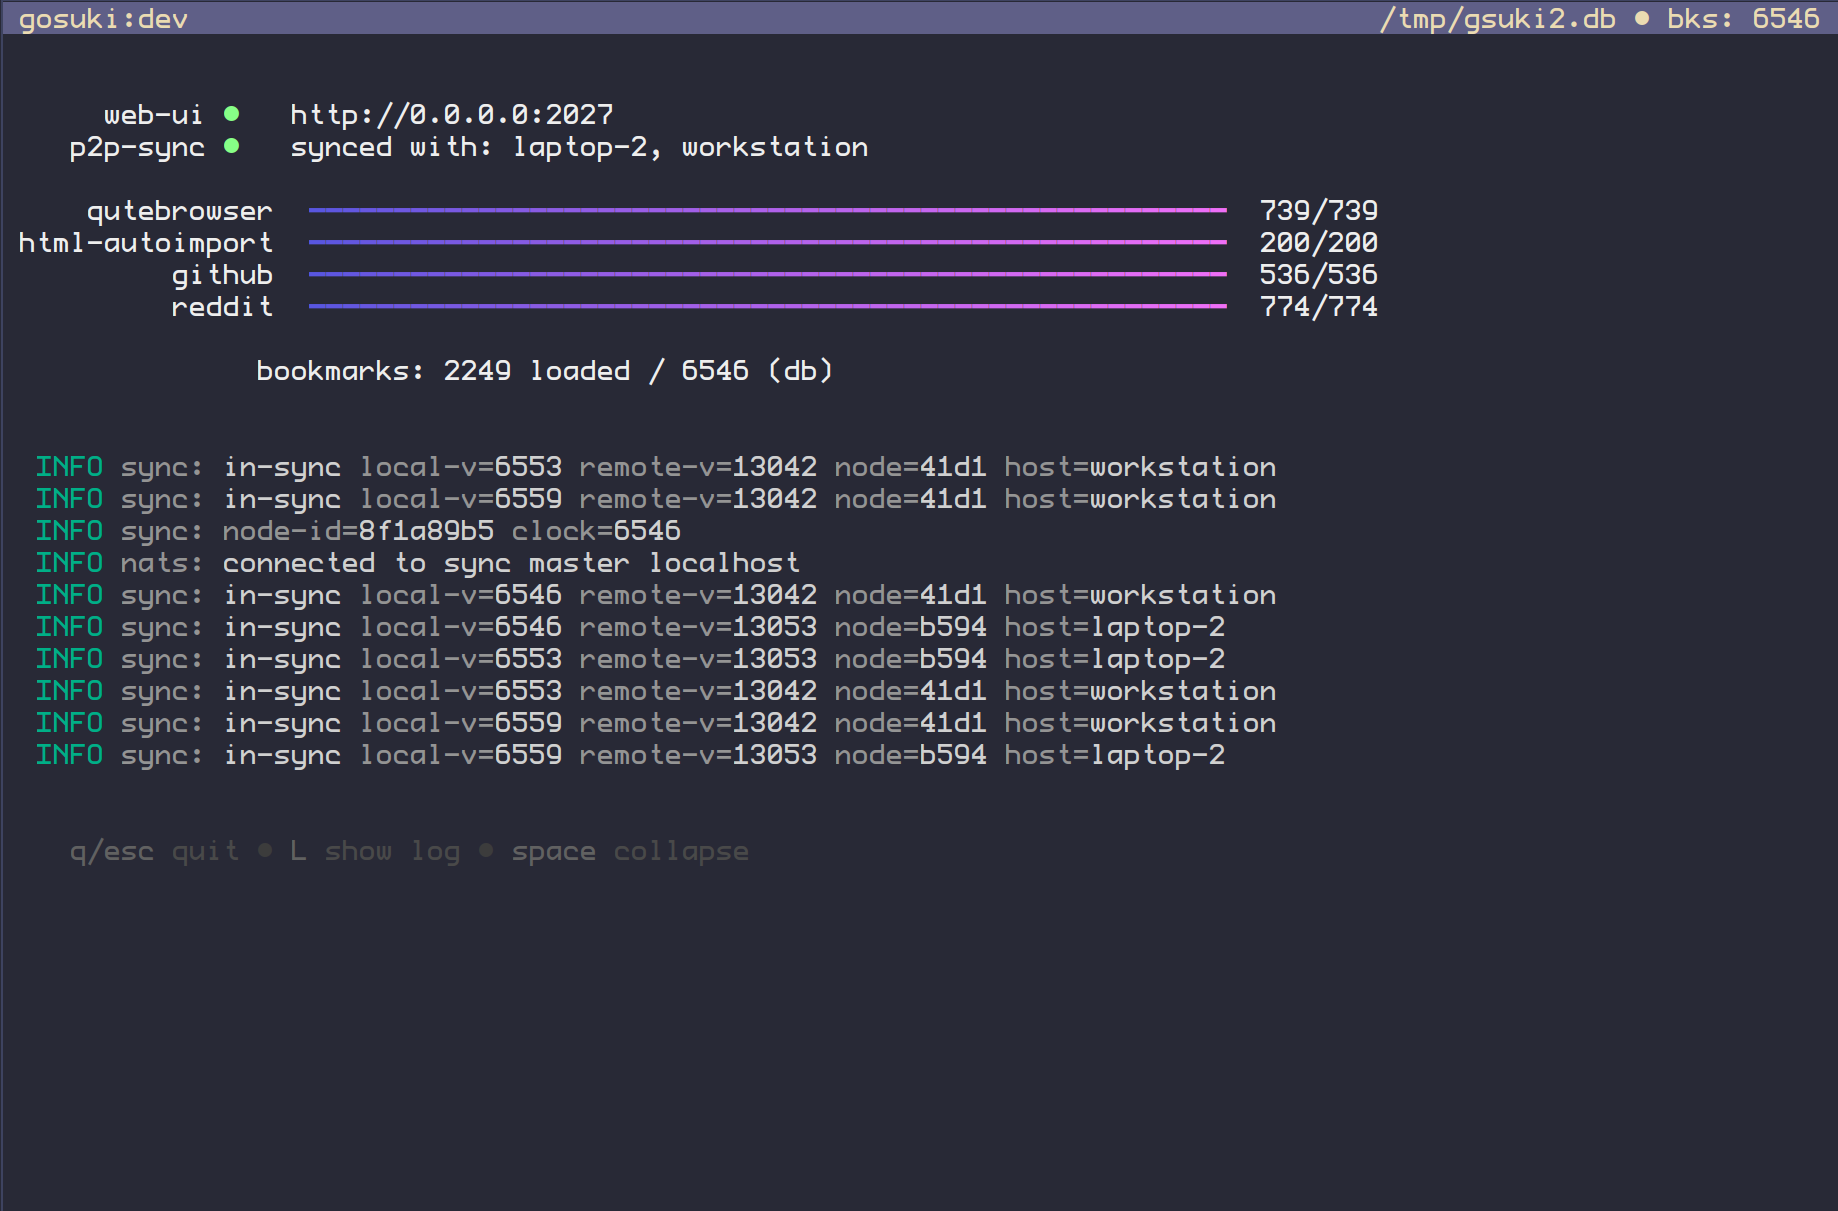Click the 774/774 count
This screenshot has width=1838, height=1211.
click(1318, 307)
